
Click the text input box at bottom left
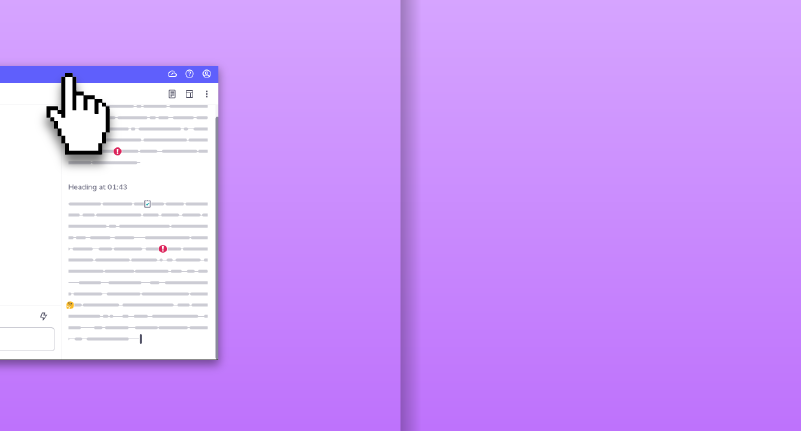pyautogui.click(x=25, y=339)
